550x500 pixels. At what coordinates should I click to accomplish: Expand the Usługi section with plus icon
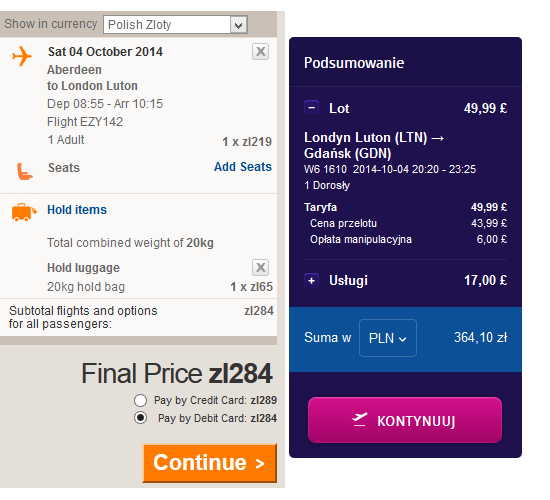(311, 280)
